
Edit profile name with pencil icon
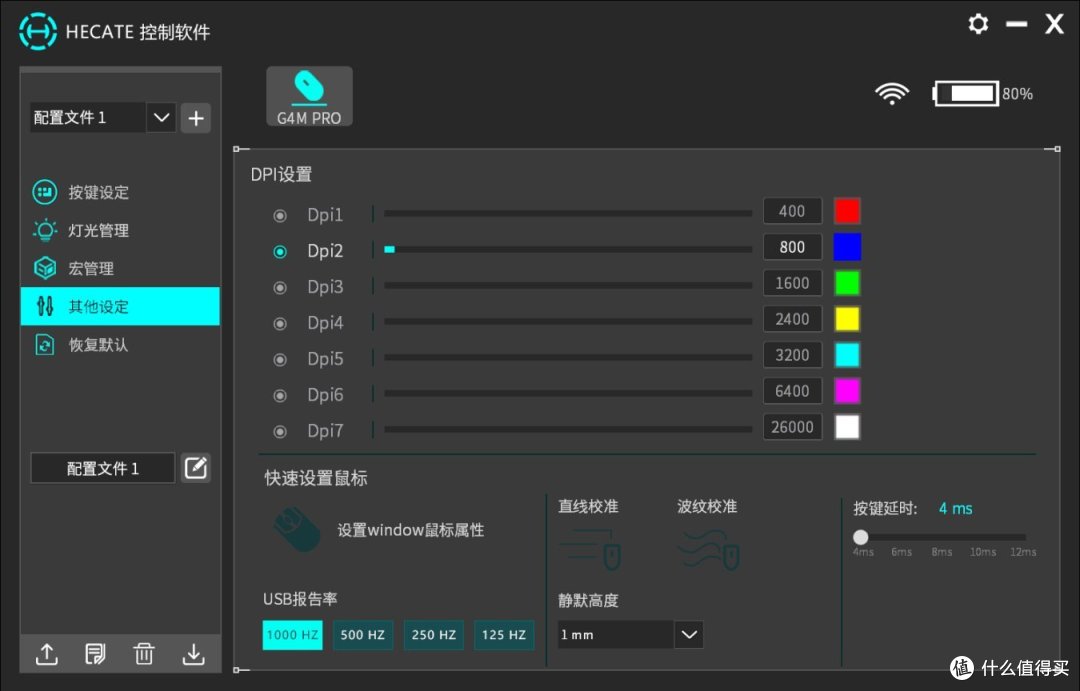click(x=196, y=468)
